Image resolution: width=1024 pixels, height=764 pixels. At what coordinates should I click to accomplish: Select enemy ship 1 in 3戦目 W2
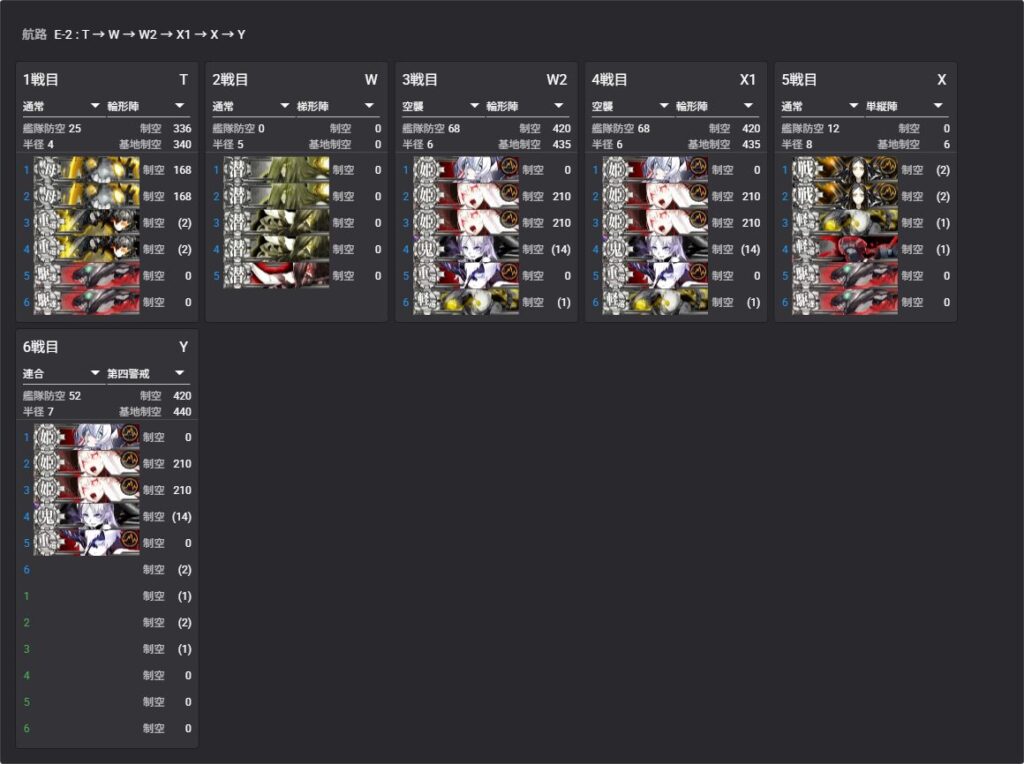tap(466, 170)
